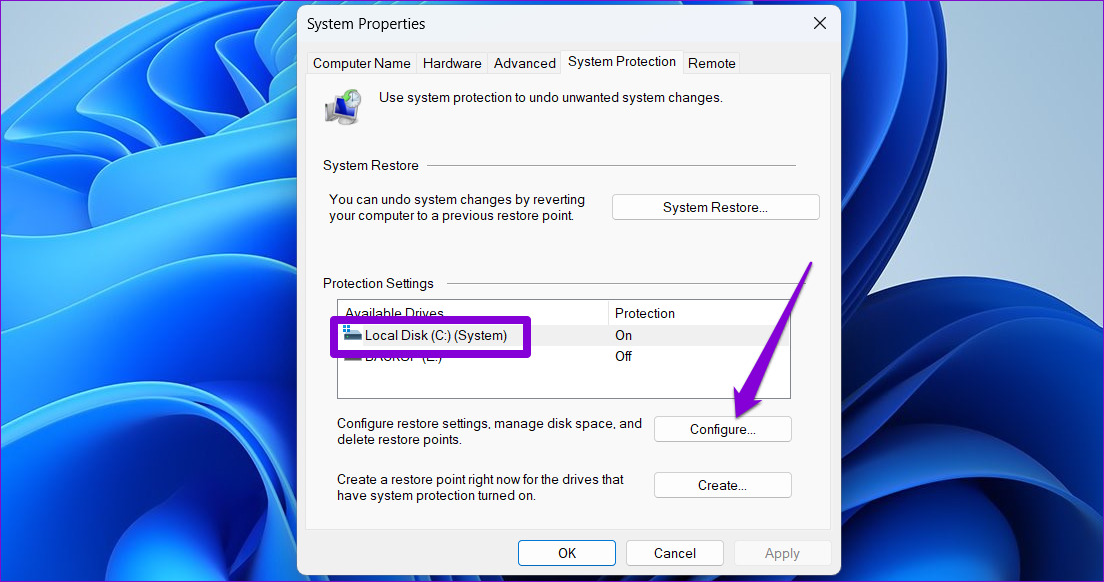Select the System Protection tab
The image size is (1104, 582).
(x=621, y=62)
